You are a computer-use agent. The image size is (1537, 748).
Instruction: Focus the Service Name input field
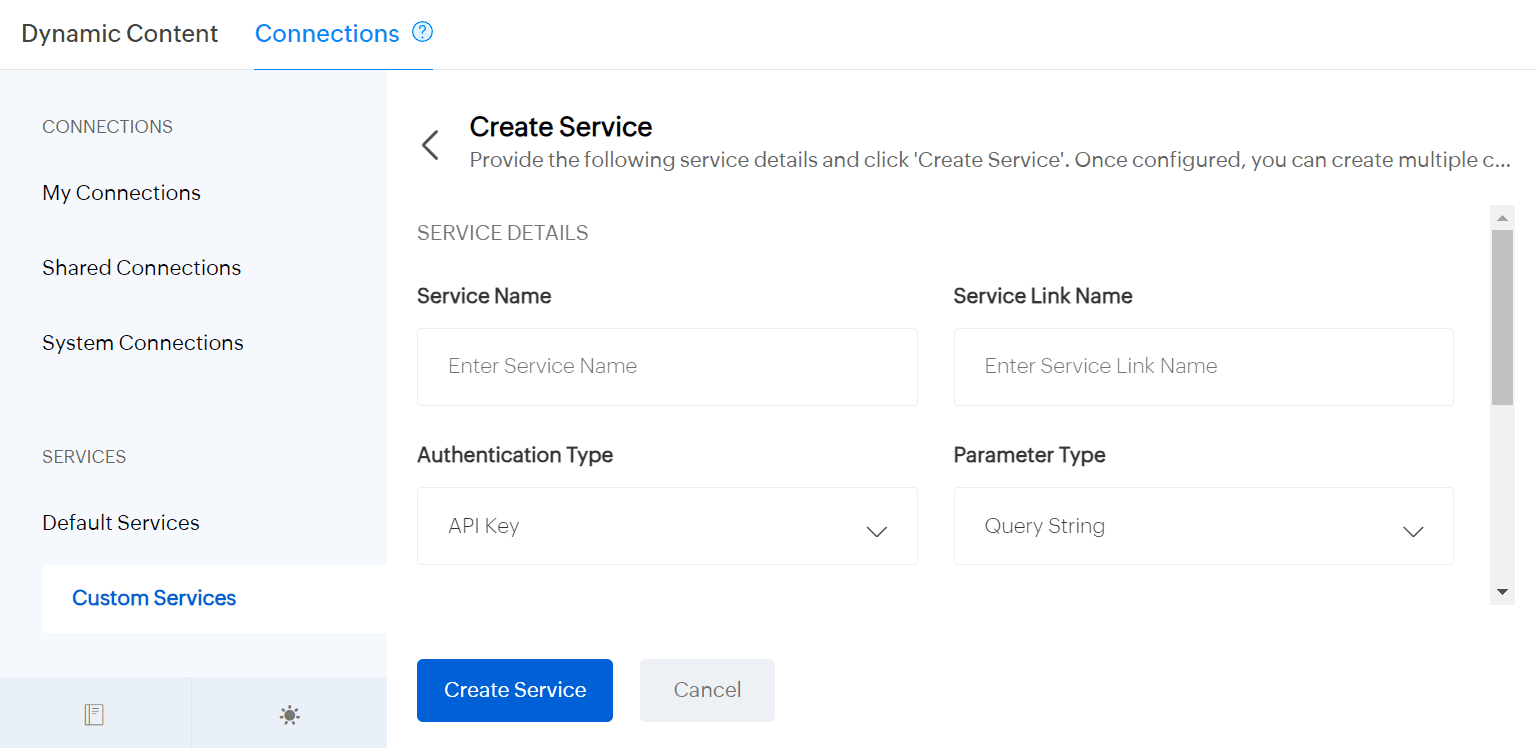pyautogui.click(x=667, y=366)
